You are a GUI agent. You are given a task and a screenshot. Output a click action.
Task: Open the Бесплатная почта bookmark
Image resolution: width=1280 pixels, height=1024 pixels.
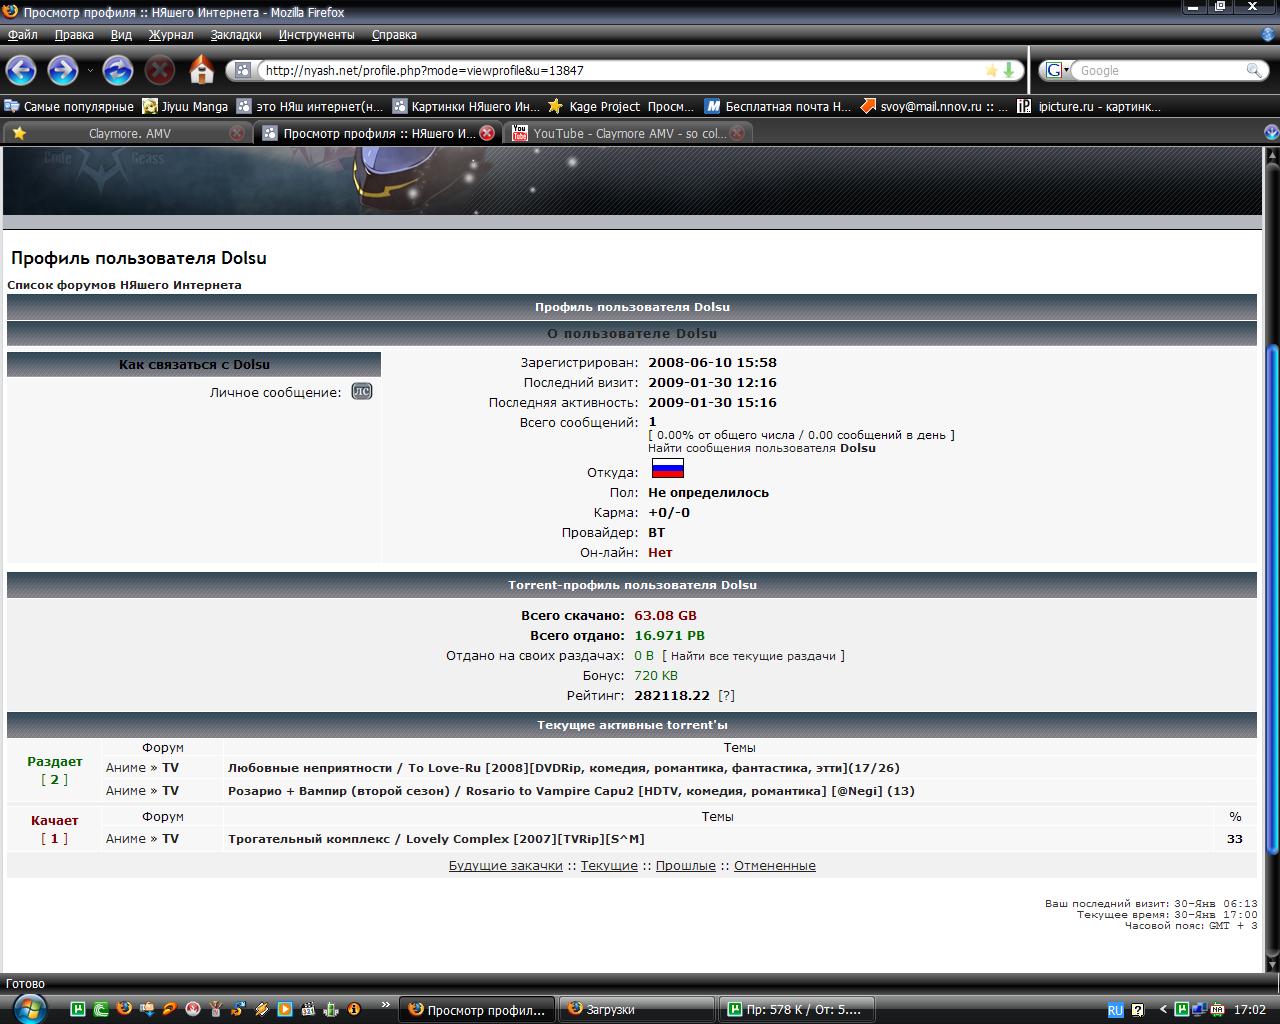pyautogui.click(x=778, y=106)
